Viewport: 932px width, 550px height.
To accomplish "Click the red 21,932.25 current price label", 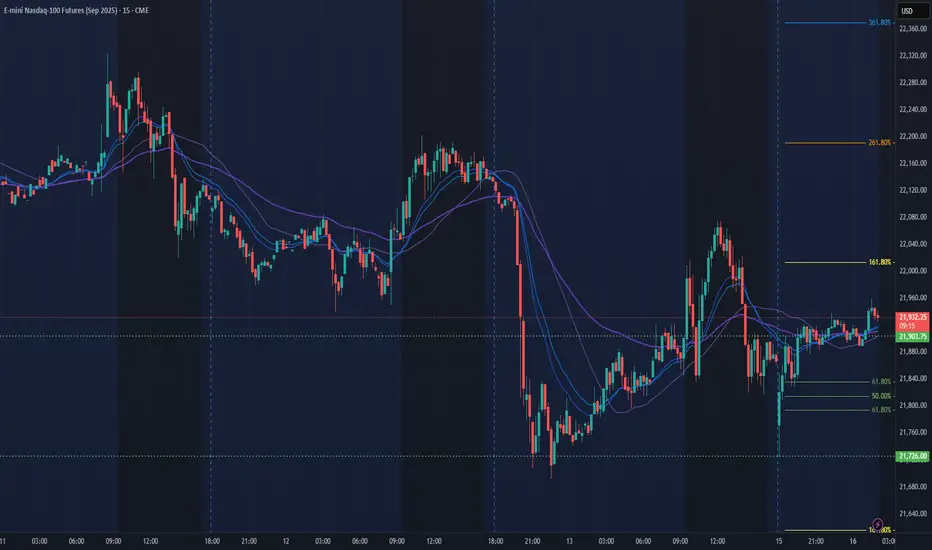I will (912, 318).
